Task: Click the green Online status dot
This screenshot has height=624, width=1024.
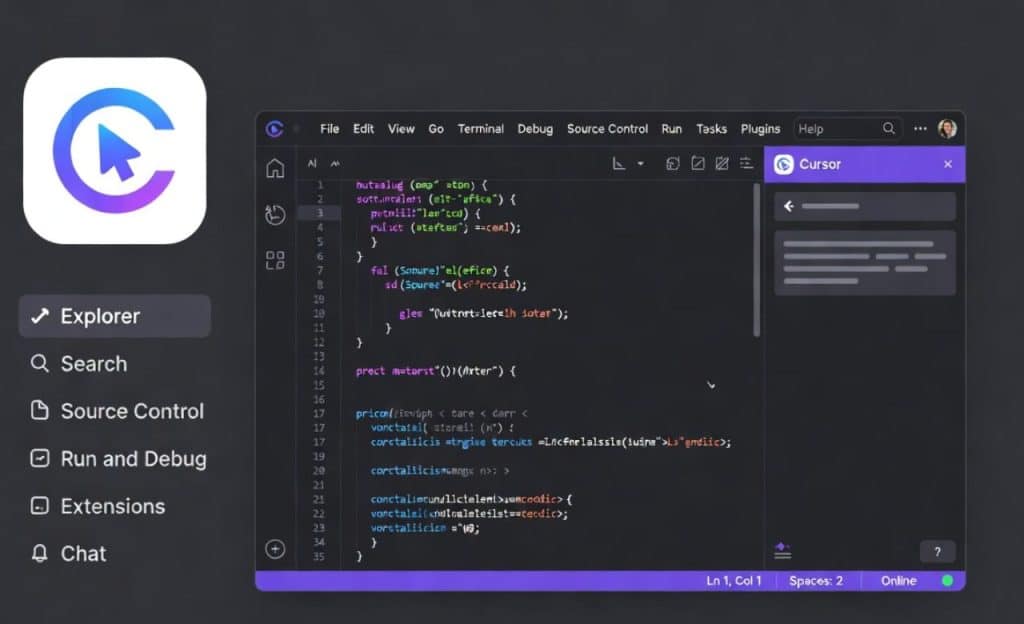Action: point(947,581)
